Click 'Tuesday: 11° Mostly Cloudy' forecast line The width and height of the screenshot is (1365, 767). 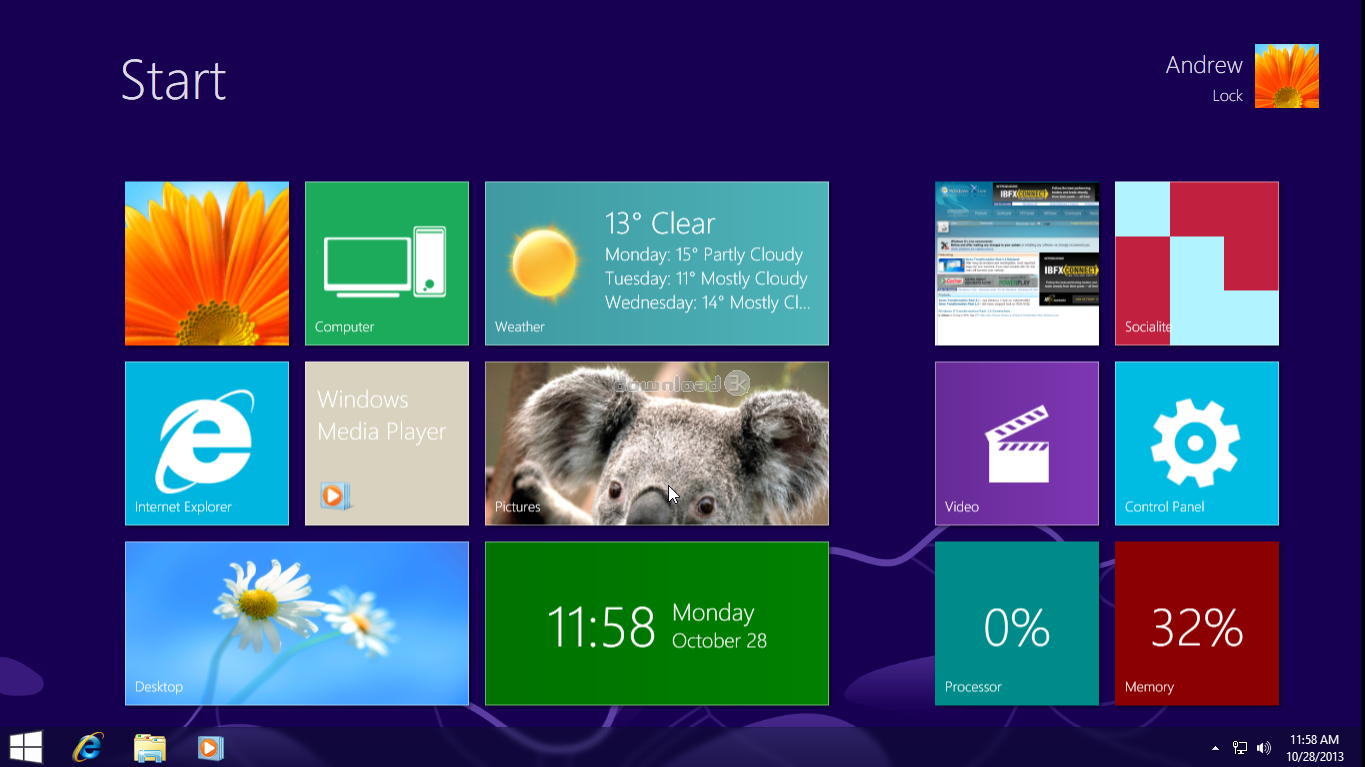pos(706,278)
